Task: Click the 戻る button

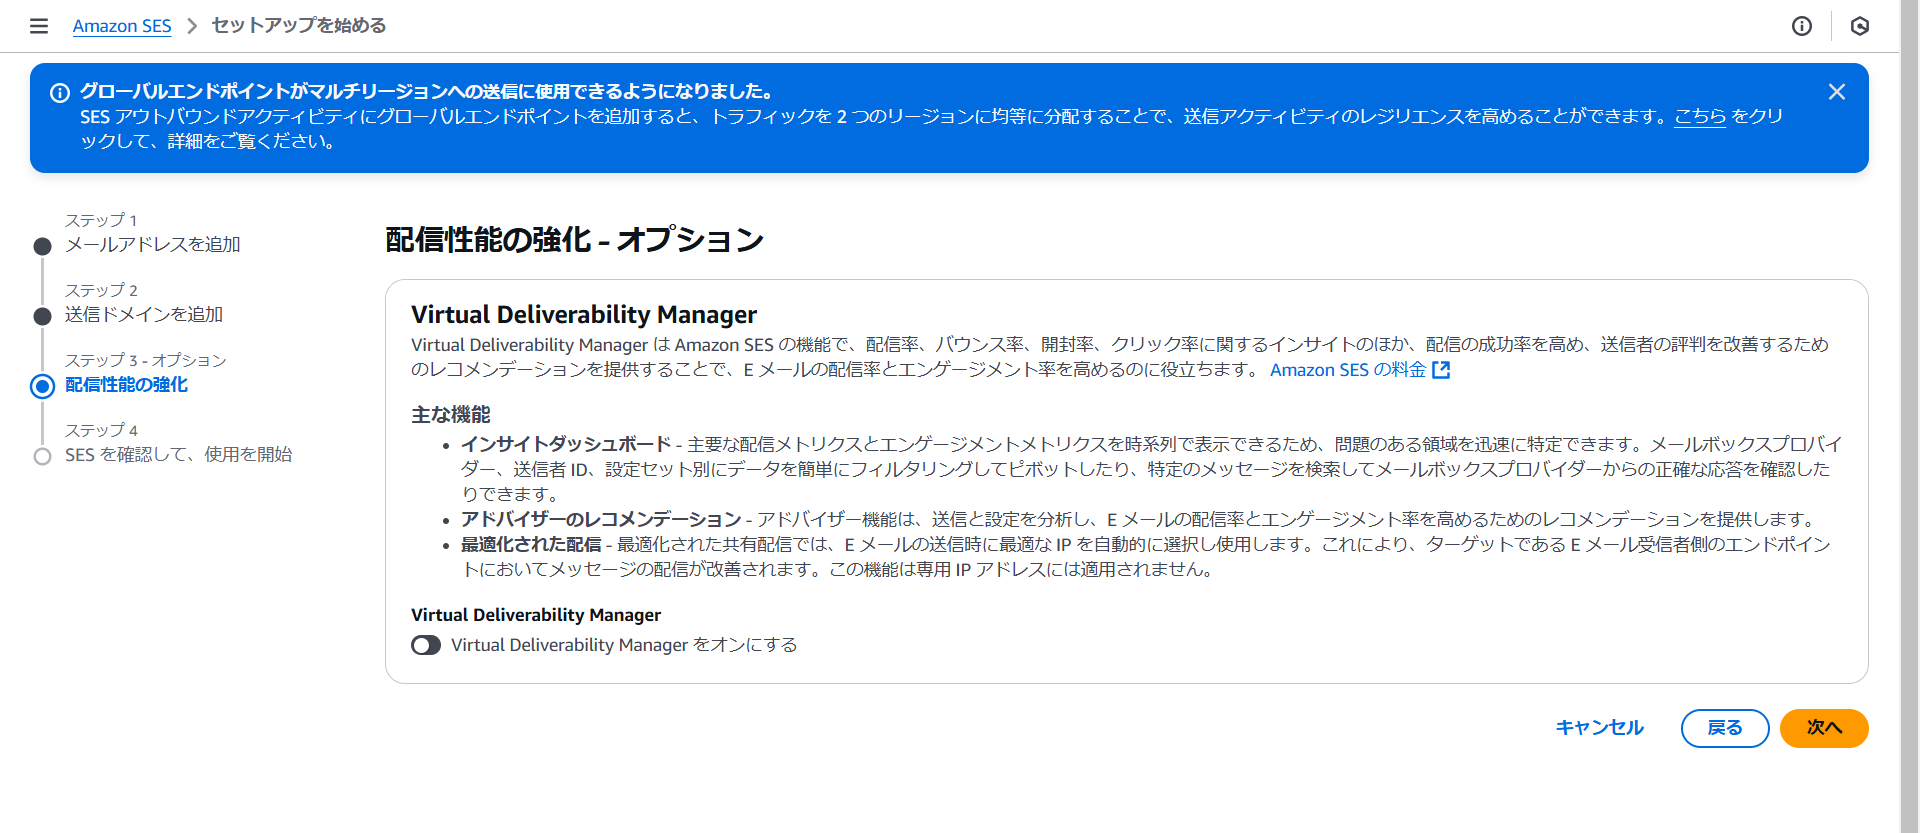Action: pyautogui.click(x=1724, y=728)
